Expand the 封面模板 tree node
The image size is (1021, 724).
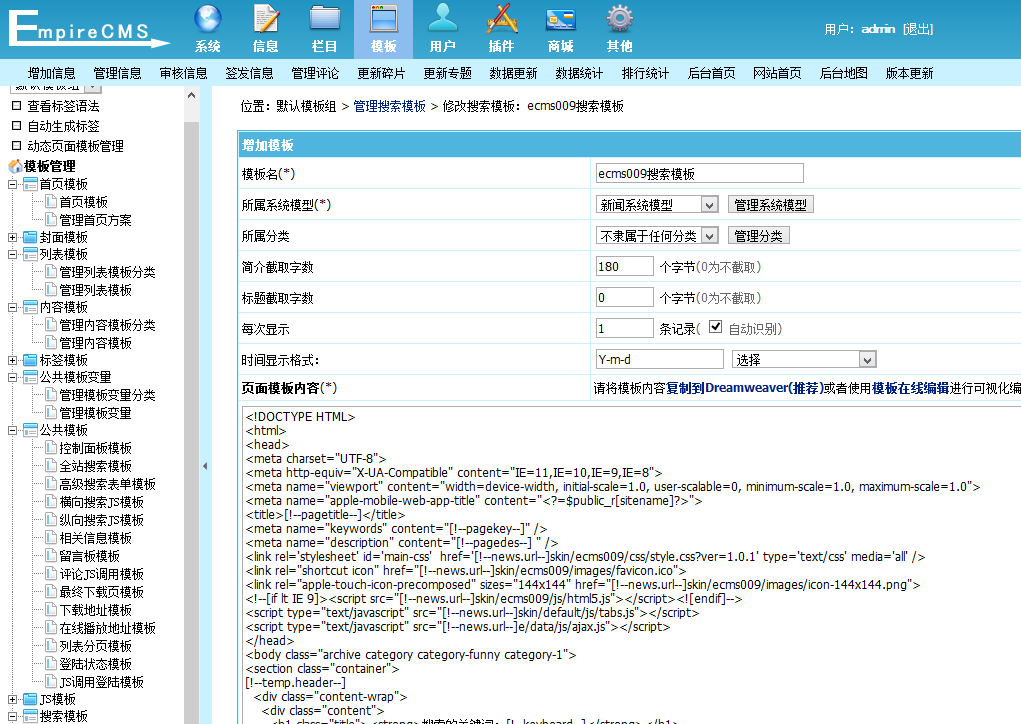[x=13, y=238]
